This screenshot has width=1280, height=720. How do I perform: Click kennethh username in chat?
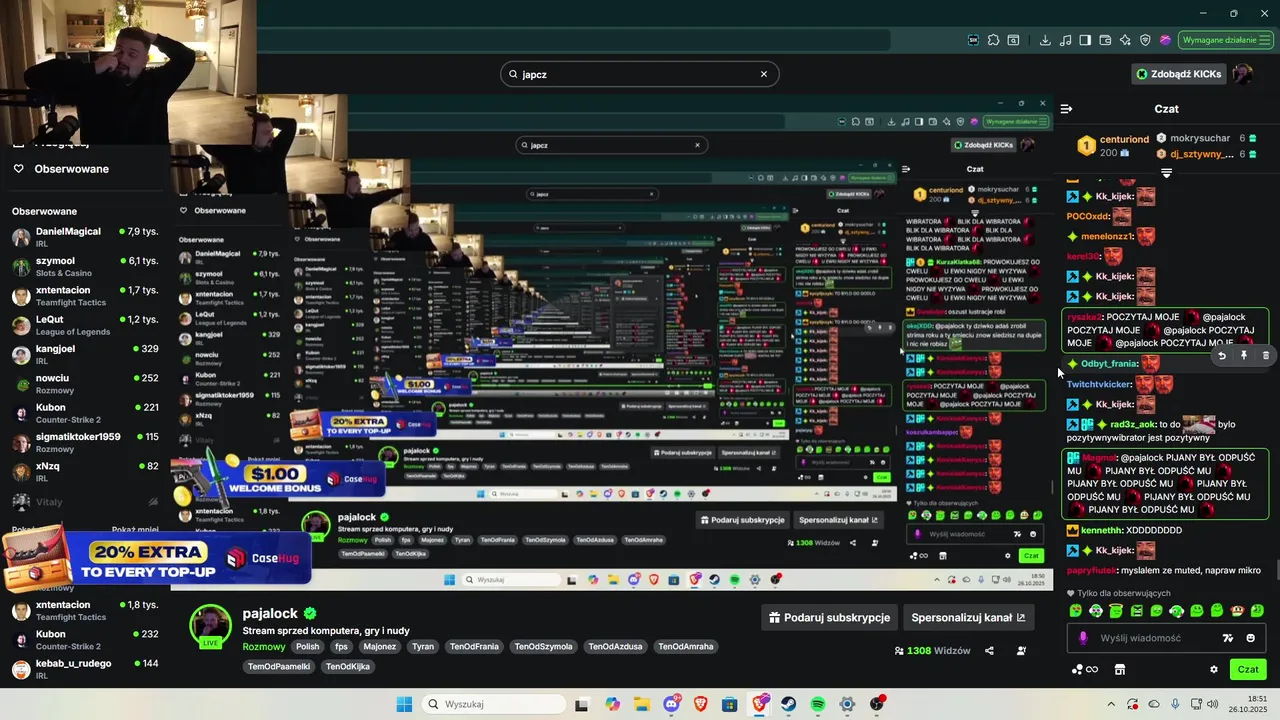(1102, 530)
